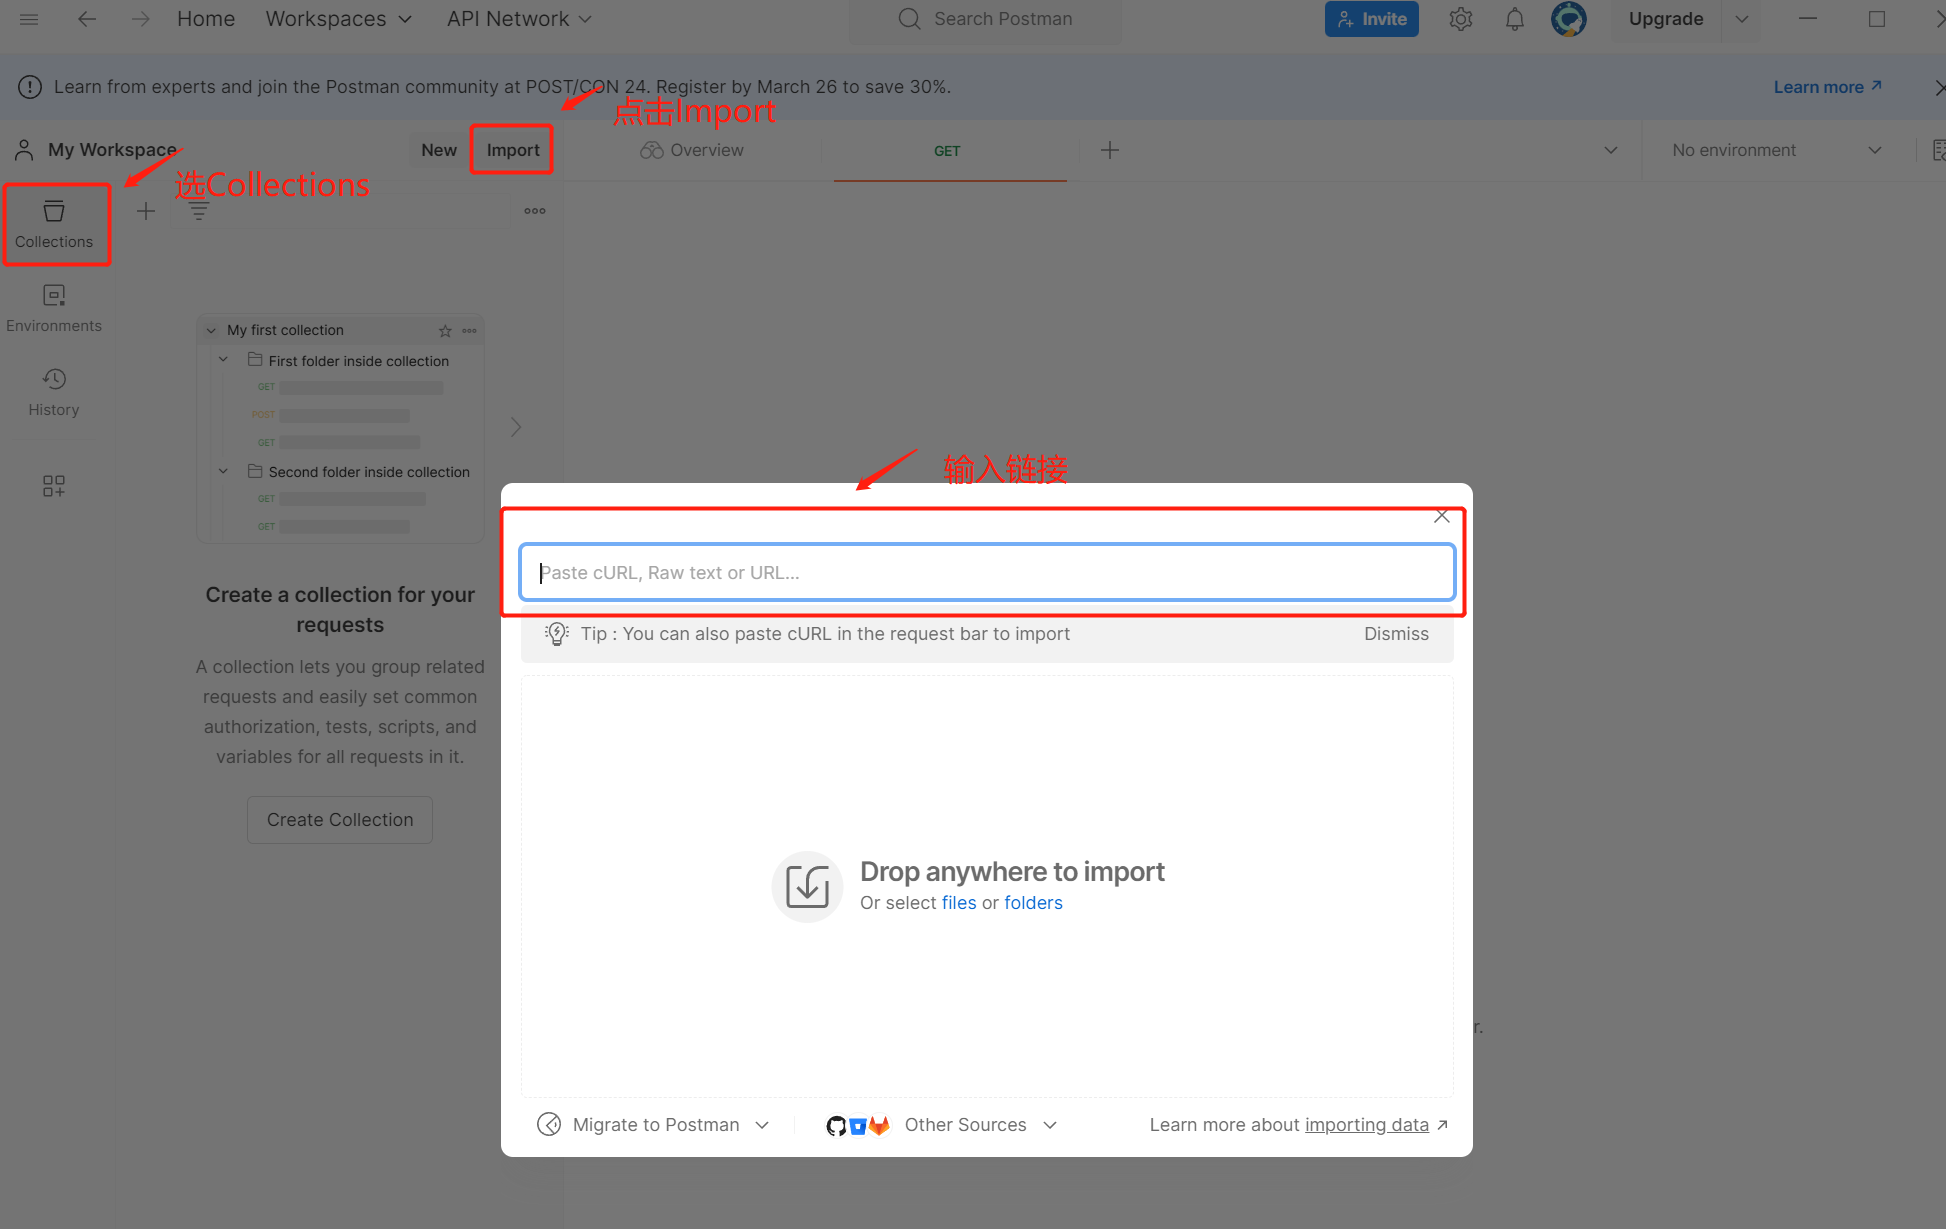
Task: Click the New button
Action: (x=439, y=150)
